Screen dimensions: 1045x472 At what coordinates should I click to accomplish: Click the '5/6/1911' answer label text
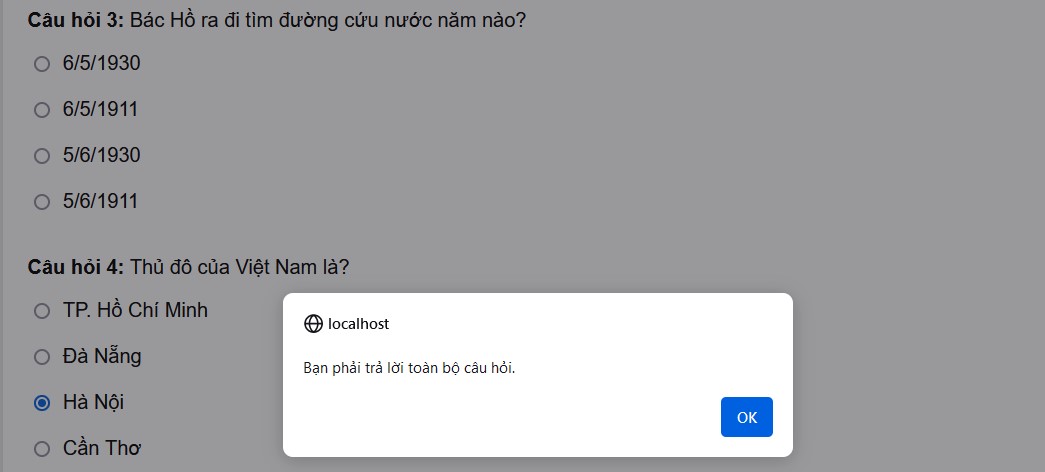101,201
